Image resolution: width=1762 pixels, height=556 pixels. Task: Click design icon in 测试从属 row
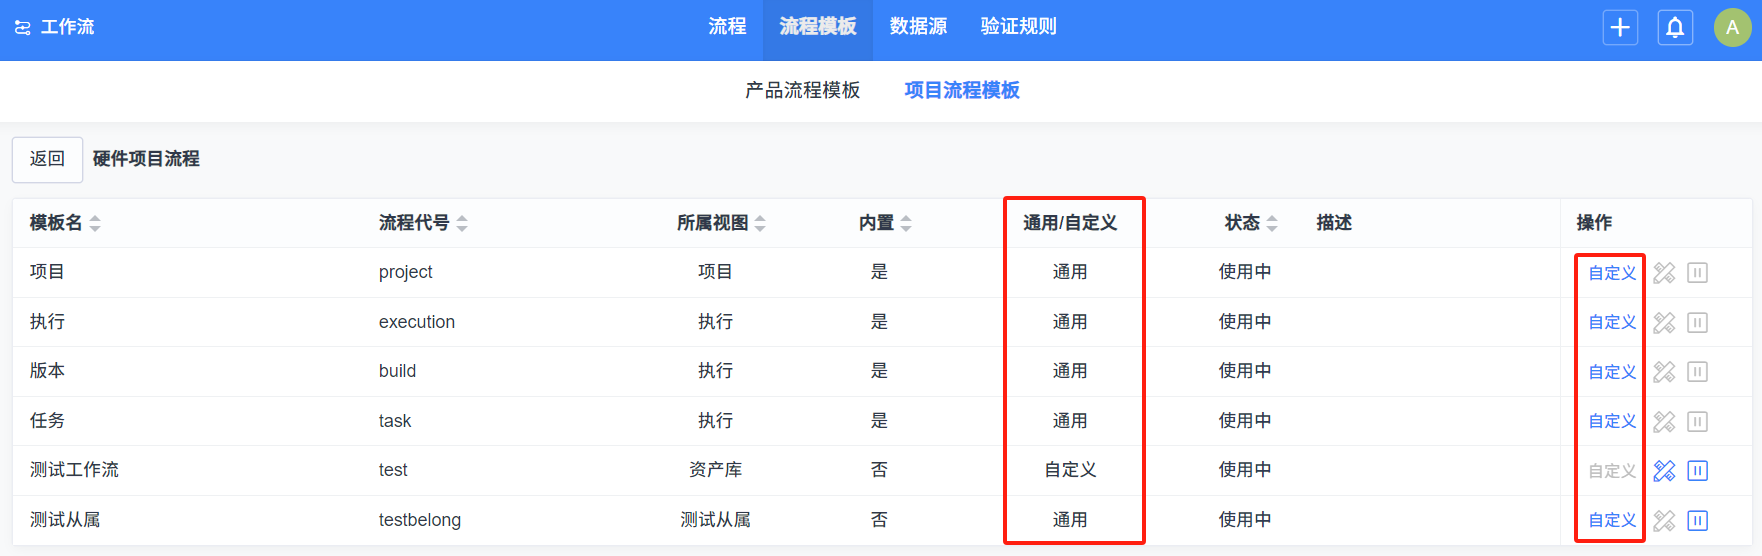1664,520
